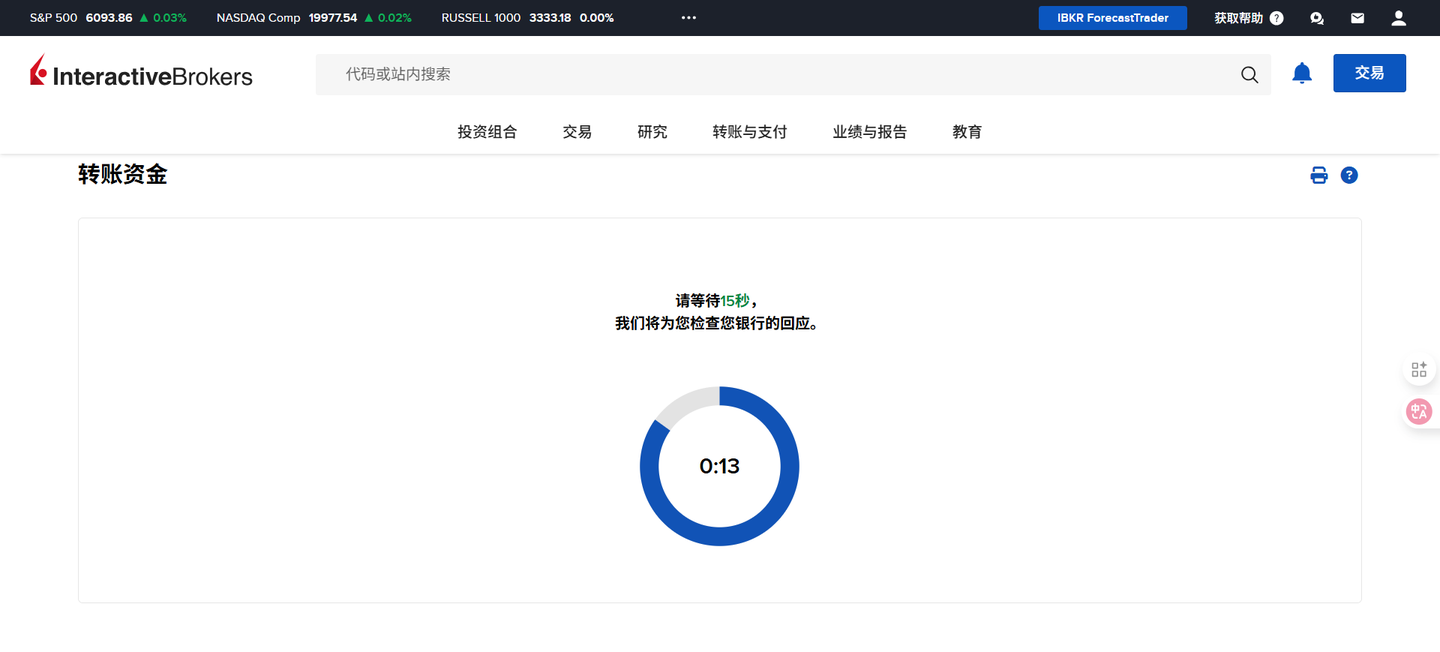Expand the ticker bar ellipsis menu
Image resolution: width=1440 pixels, height=652 pixels.
click(688, 17)
